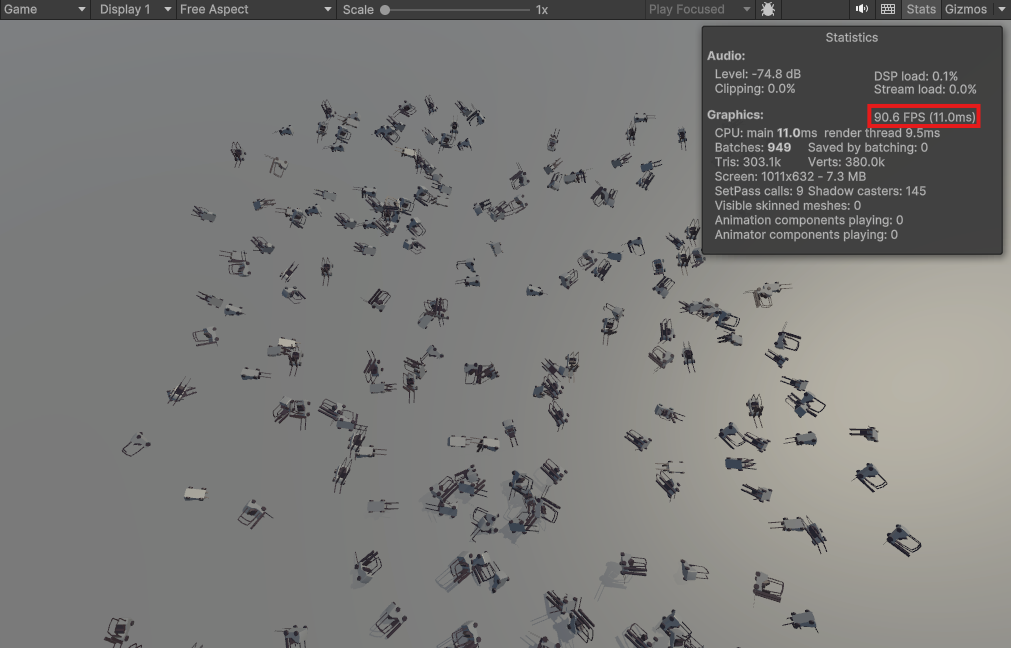The height and width of the screenshot is (648, 1011).
Task: Click the Audio section heading
Action: (726, 56)
